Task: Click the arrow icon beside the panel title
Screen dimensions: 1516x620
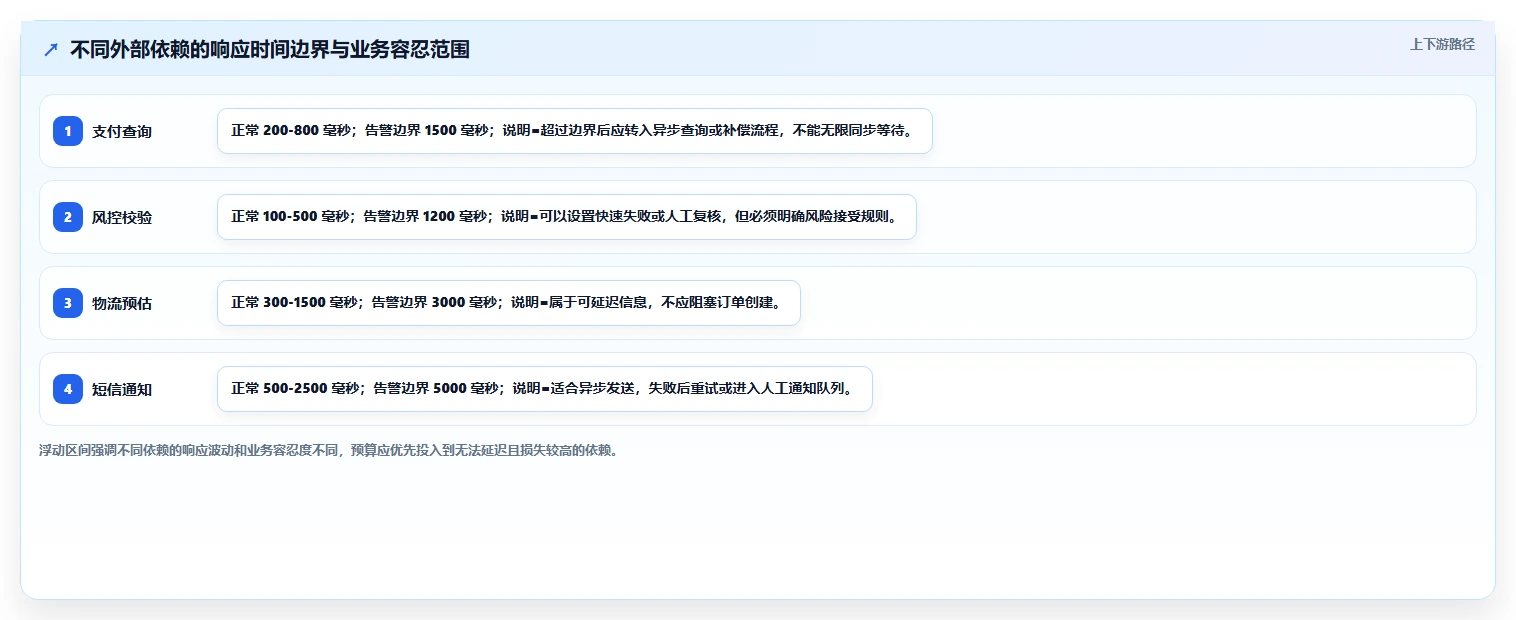Action: click(x=51, y=50)
